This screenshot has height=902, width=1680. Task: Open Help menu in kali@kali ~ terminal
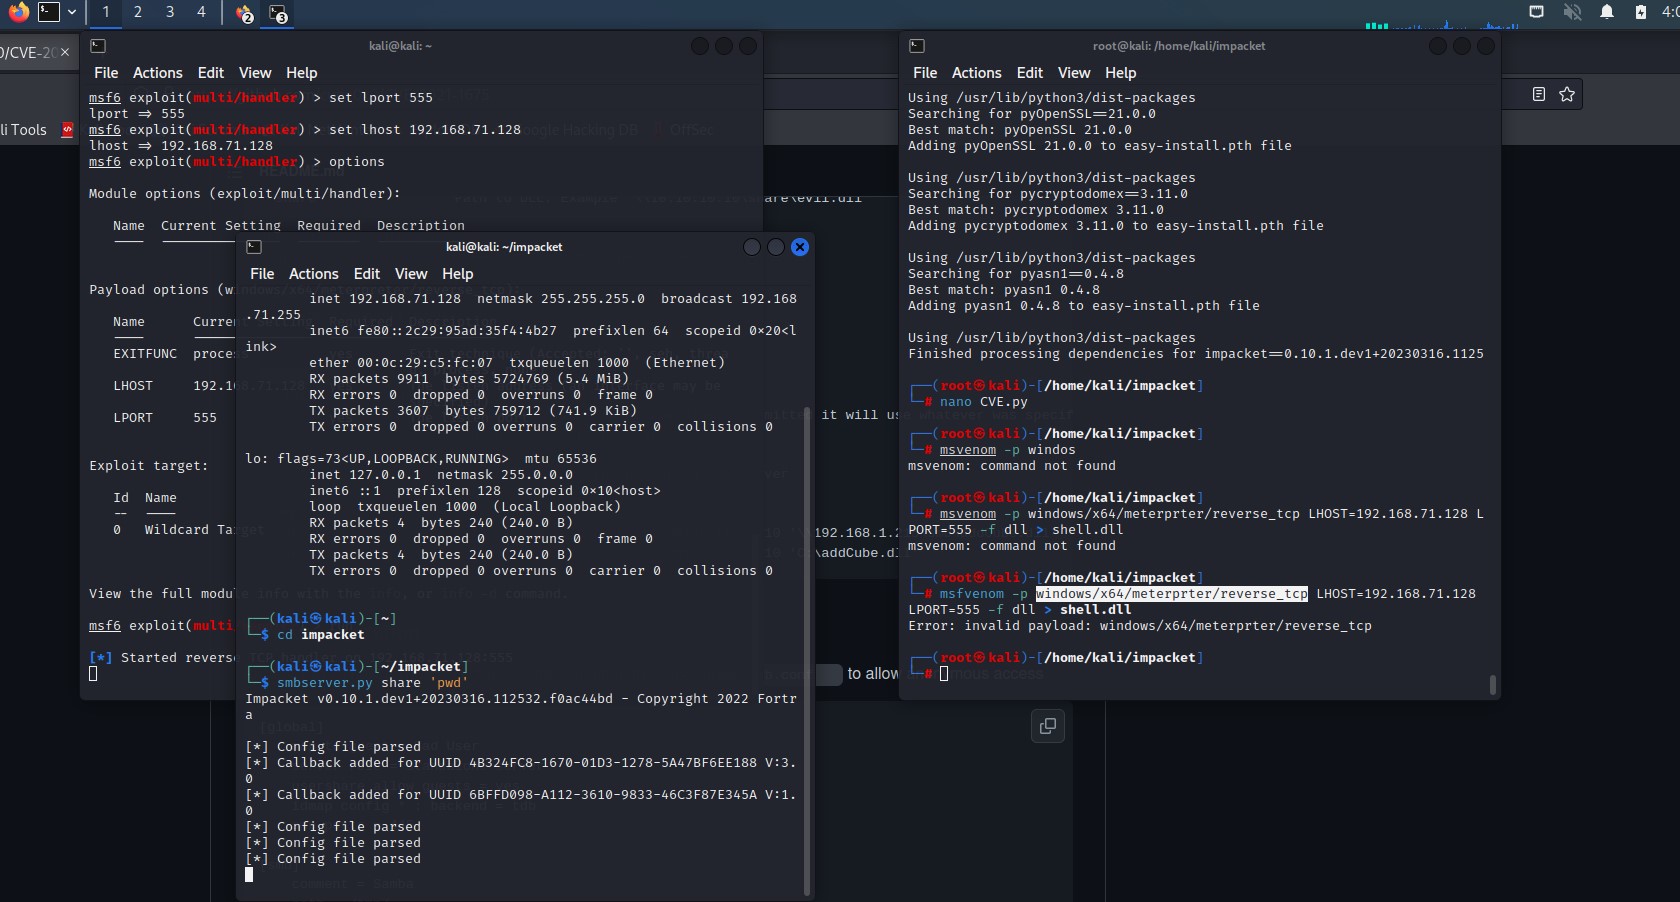[302, 73]
